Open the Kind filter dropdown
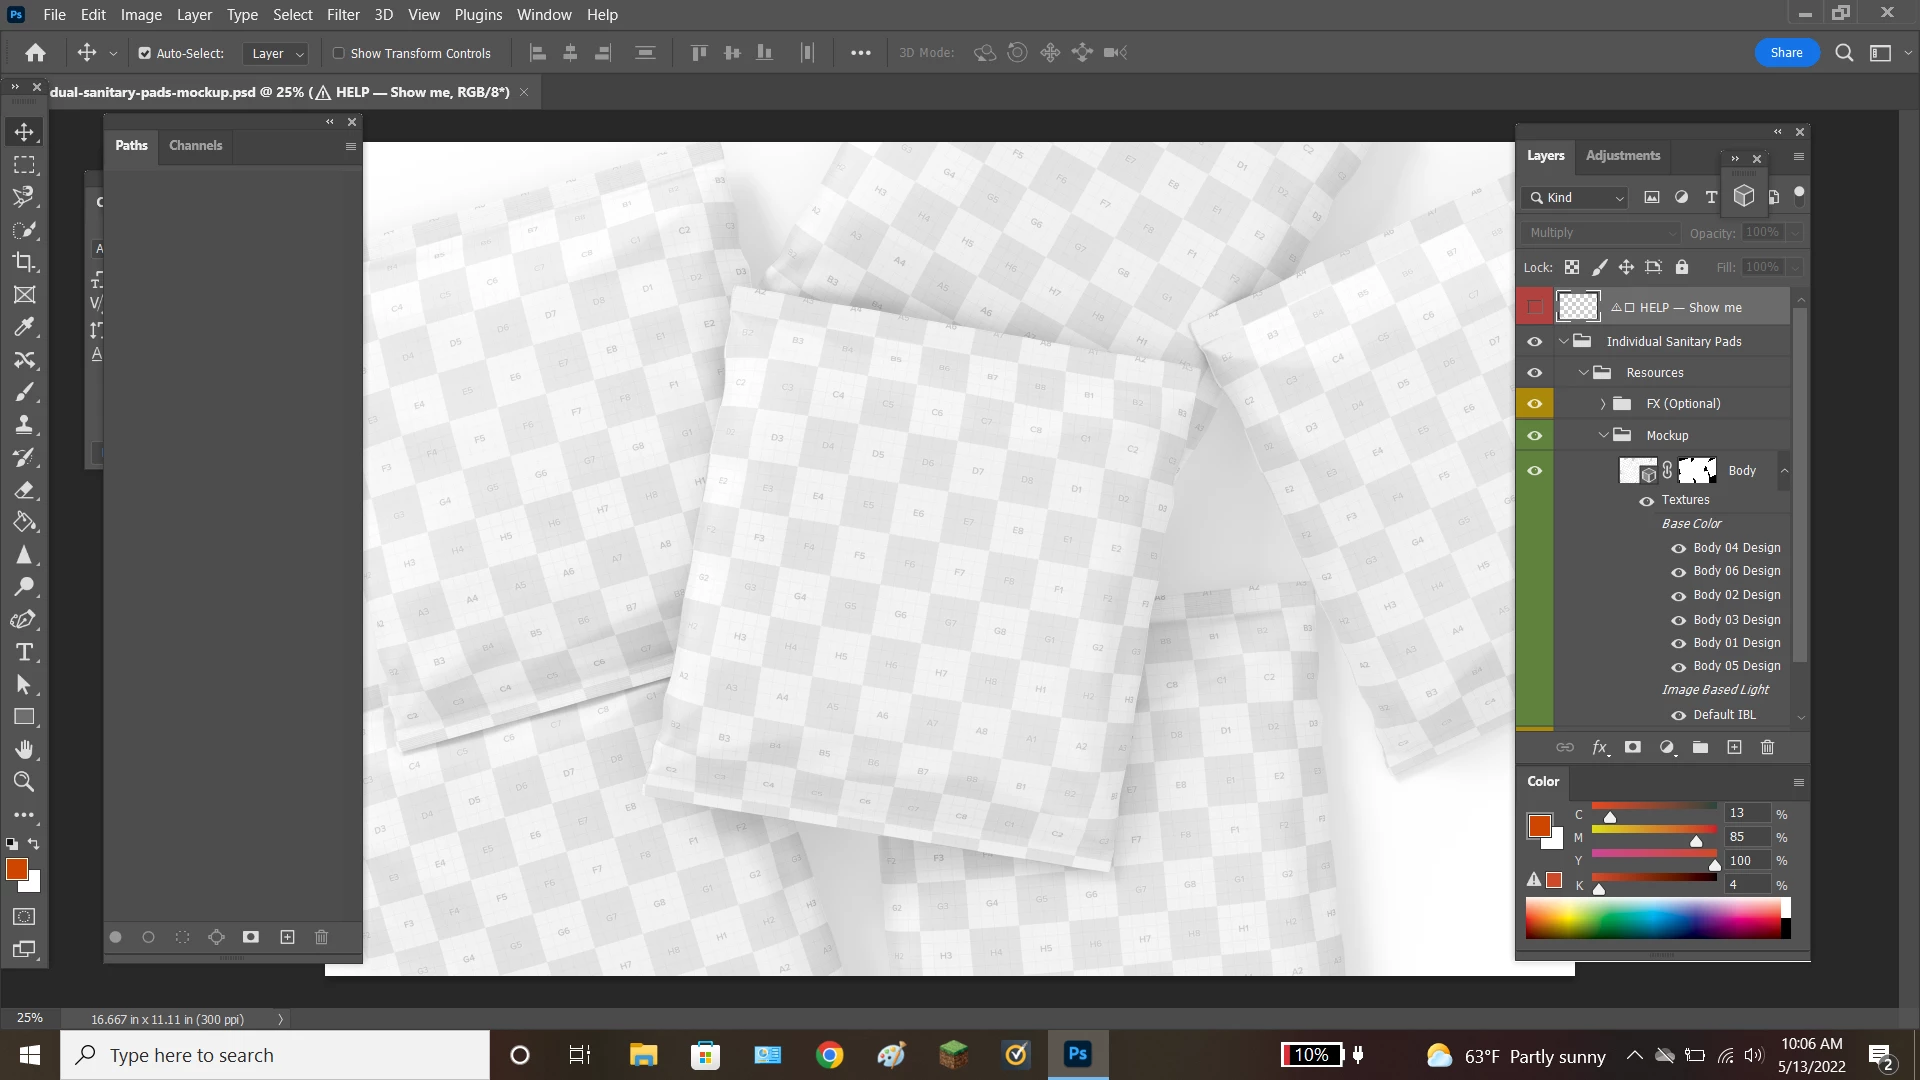This screenshot has height=1080, width=1920. pos(1575,198)
